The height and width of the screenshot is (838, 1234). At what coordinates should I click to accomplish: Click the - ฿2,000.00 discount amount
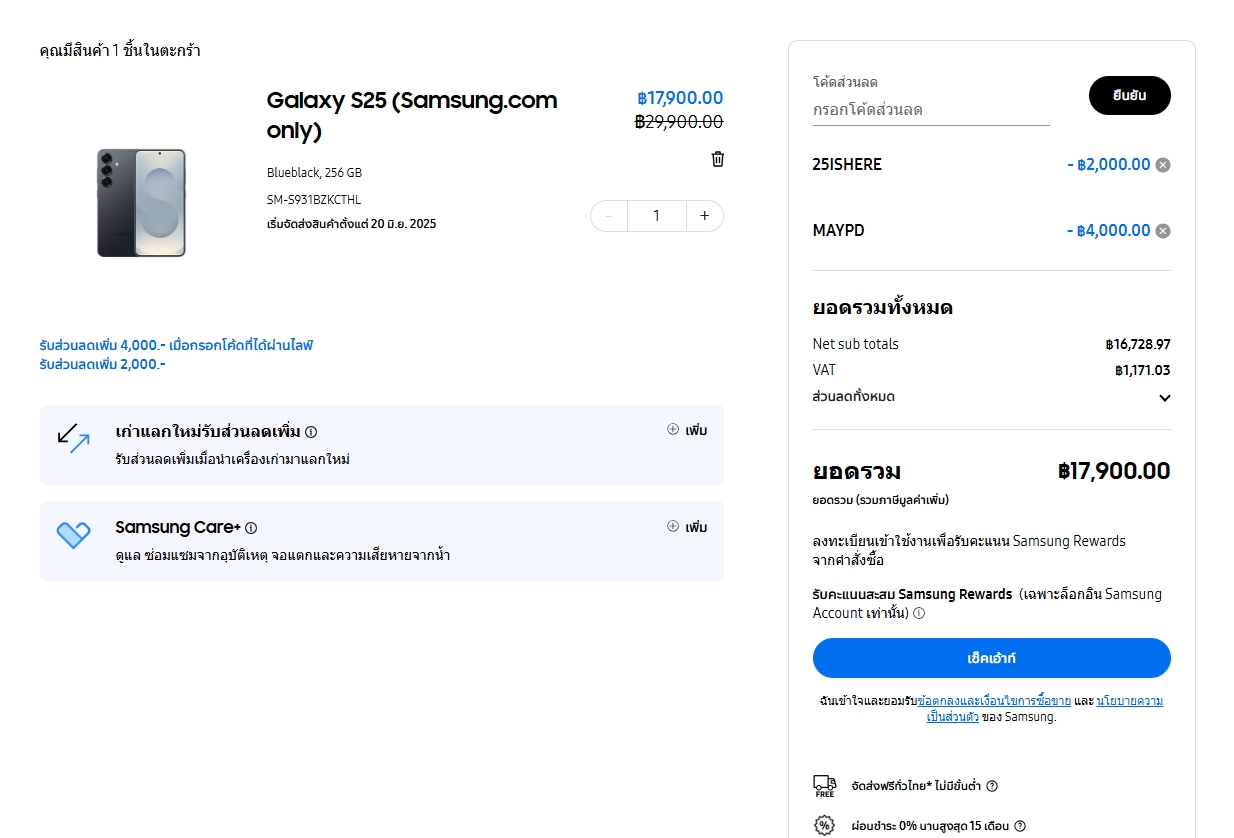click(x=1109, y=165)
